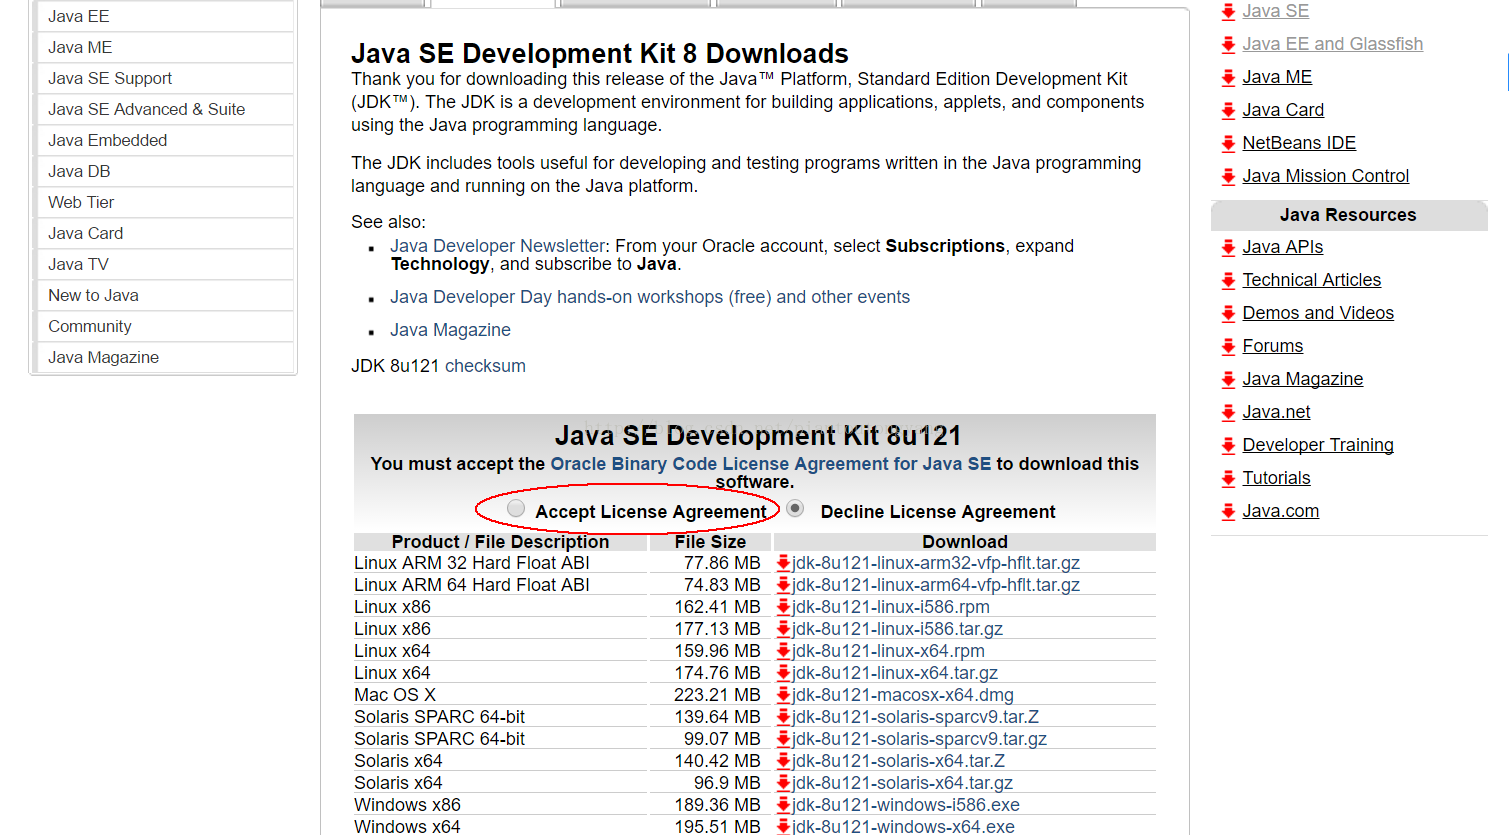
Task: Click red arrow icon next to Java Card link
Action: pos(1229,111)
